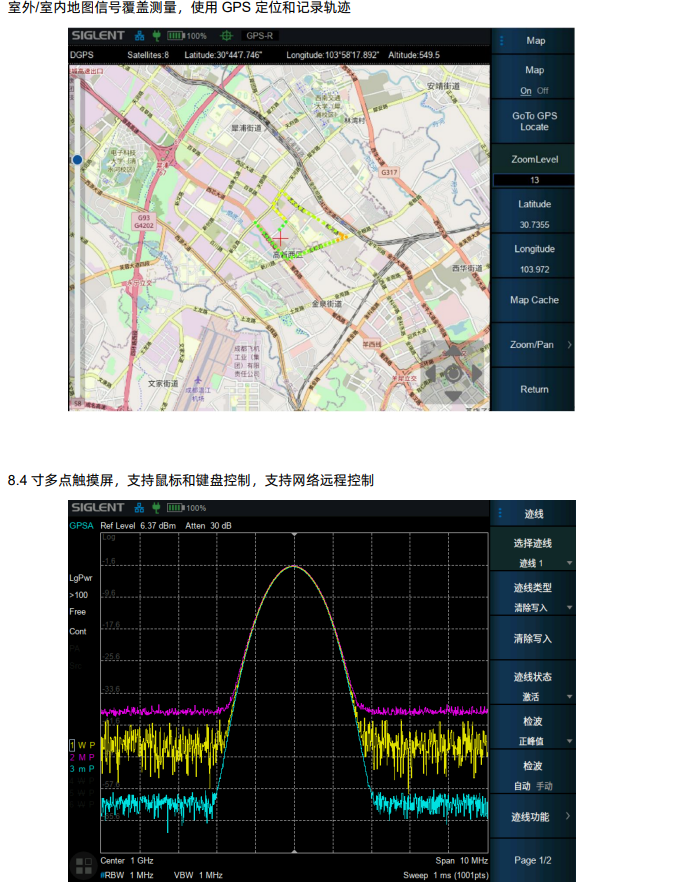Click the network icon in map screen header

(139, 35)
